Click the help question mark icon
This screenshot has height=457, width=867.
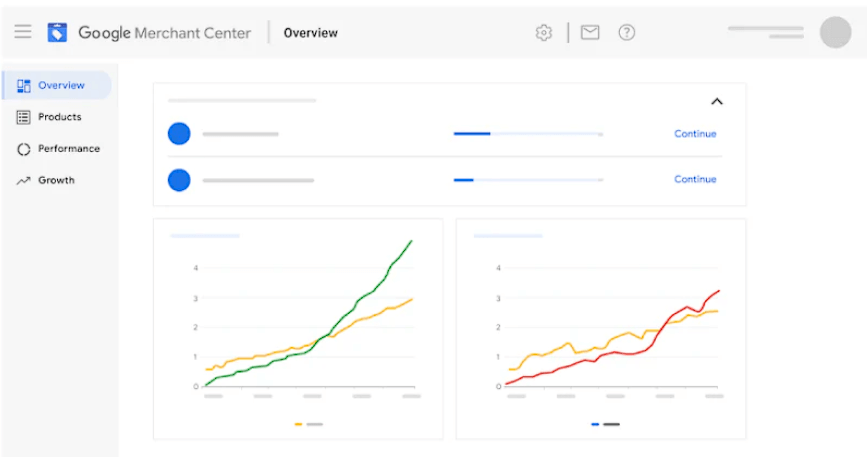[x=627, y=33]
